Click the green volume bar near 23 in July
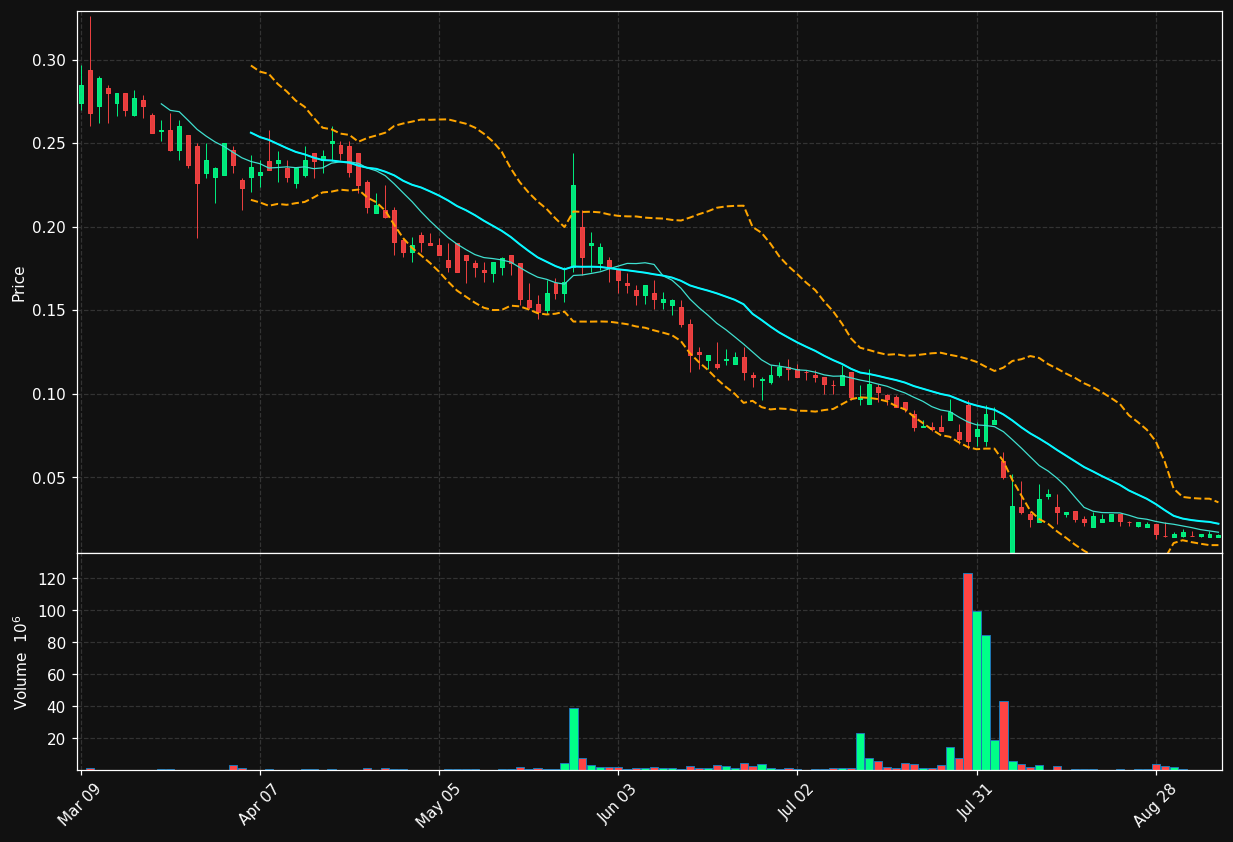The width and height of the screenshot is (1233, 842). 860,752
